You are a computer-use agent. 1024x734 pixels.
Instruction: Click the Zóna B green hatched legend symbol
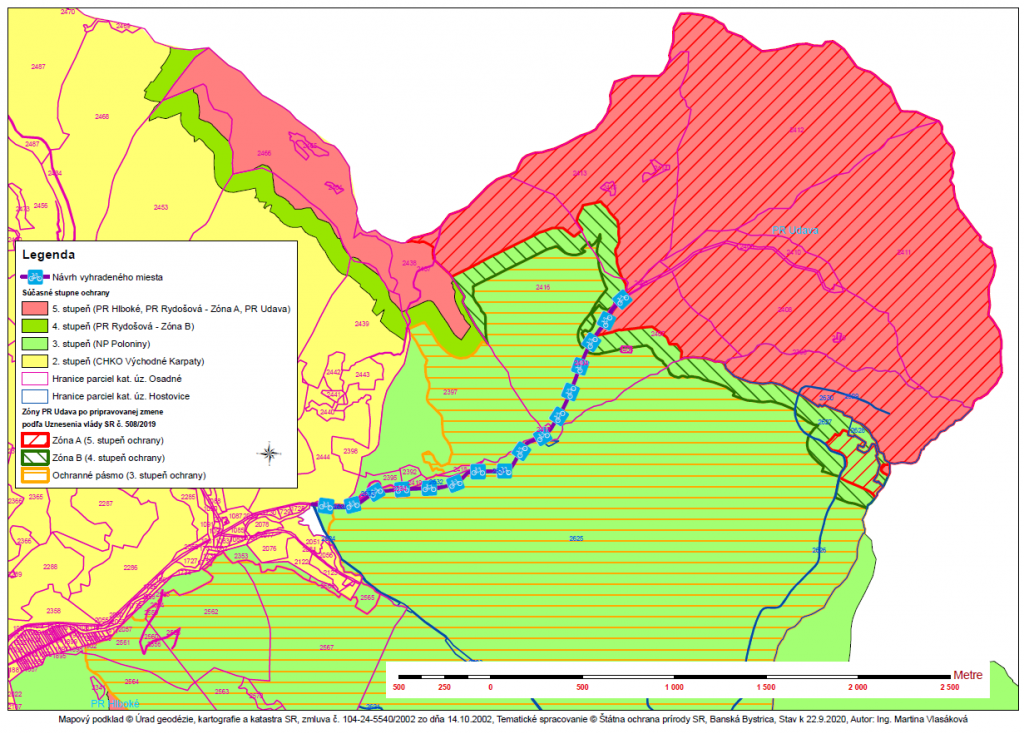pyautogui.click(x=34, y=457)
